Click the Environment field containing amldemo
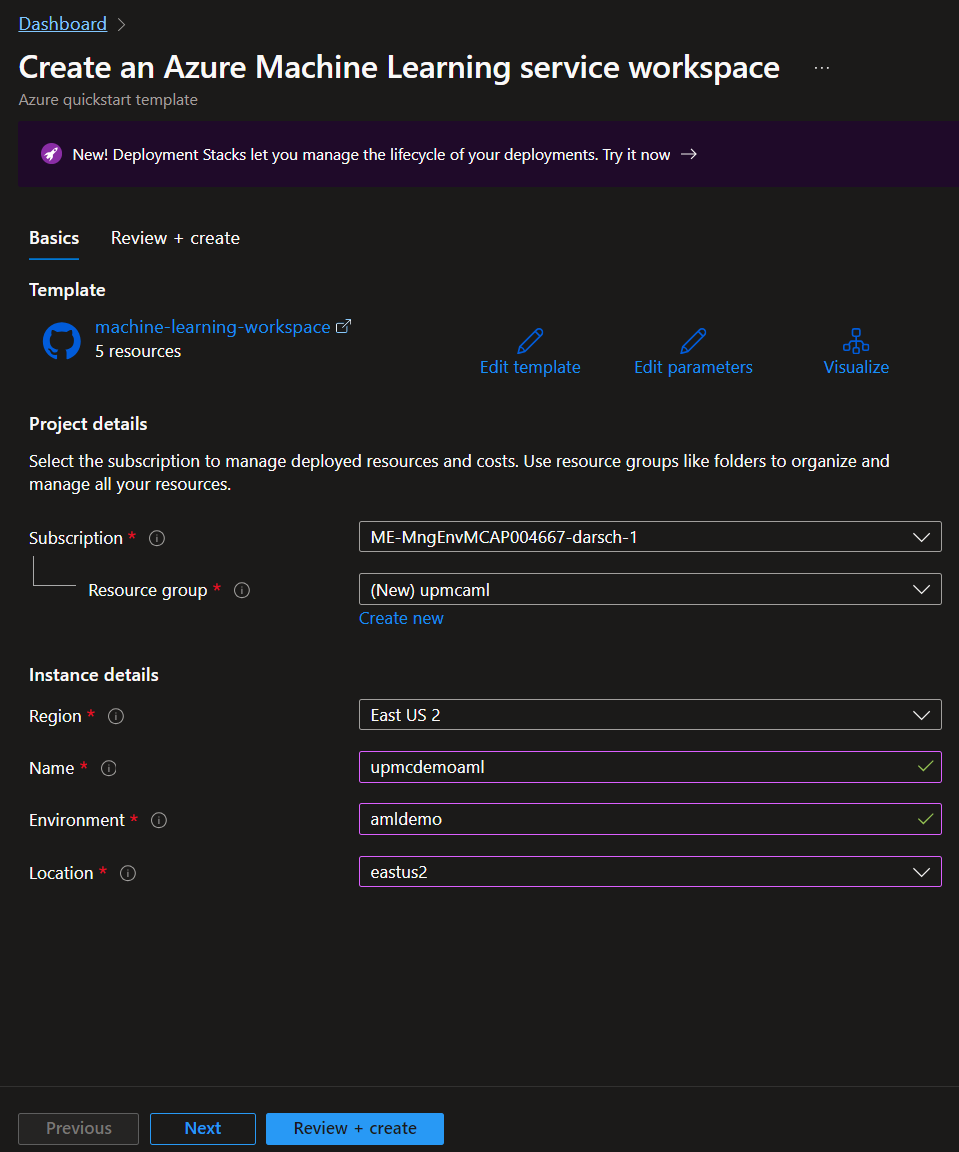The image size is (959, 1152). pos(650,819)
